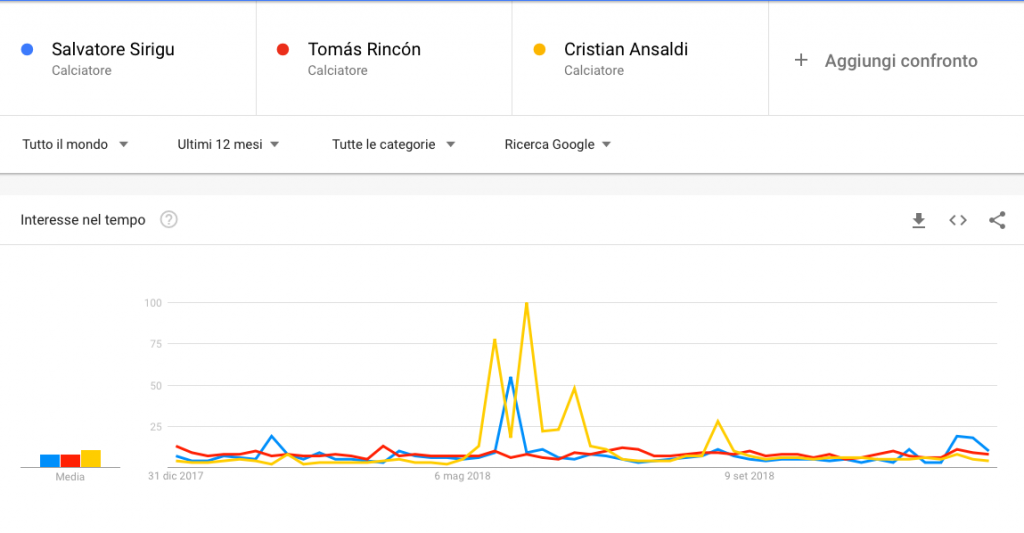Click the yellow dot for Cristian Ansaldi
Viewport: 1024px width, 533px height.
540,49
